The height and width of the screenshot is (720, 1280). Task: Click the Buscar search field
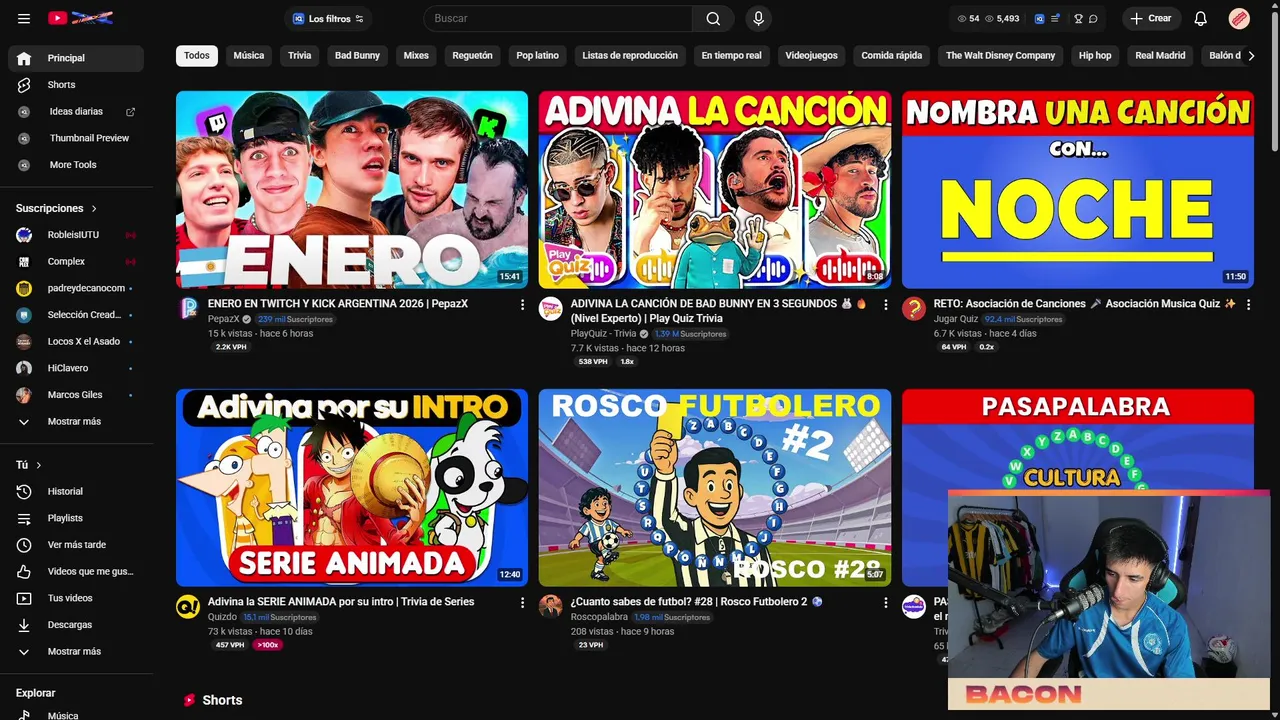tap(558, 18)
